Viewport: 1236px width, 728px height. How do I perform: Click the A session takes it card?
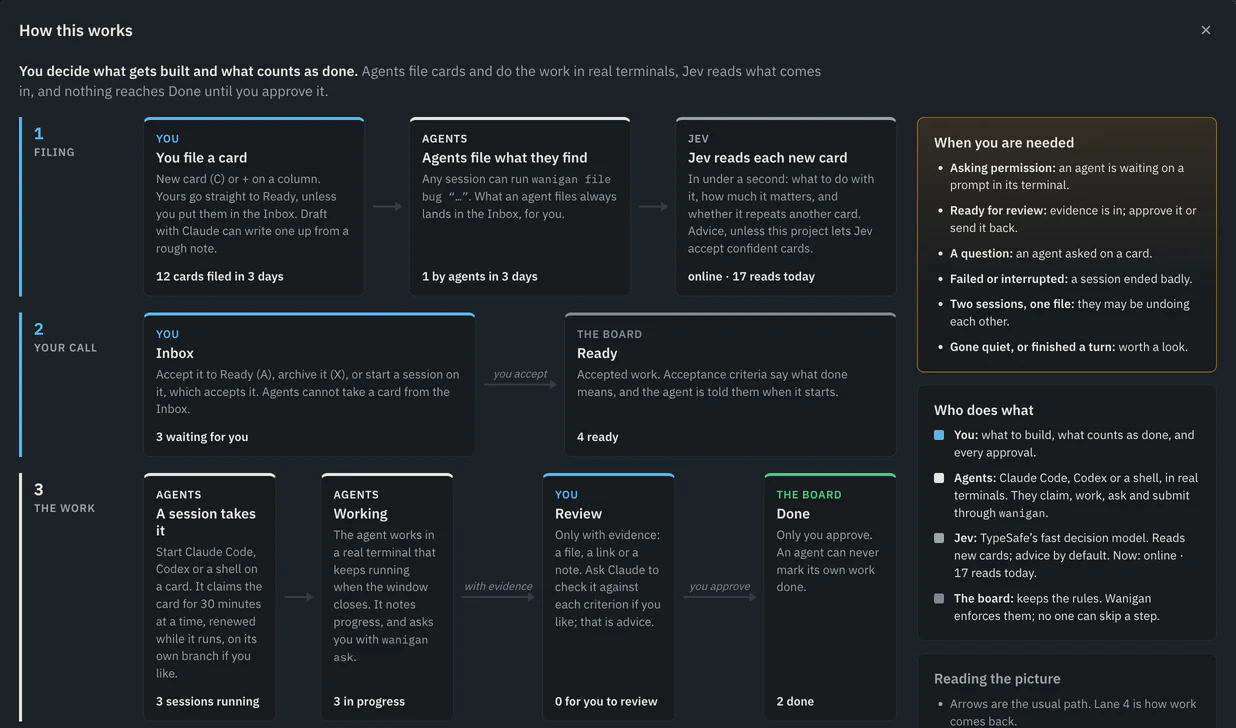point(210,597)
